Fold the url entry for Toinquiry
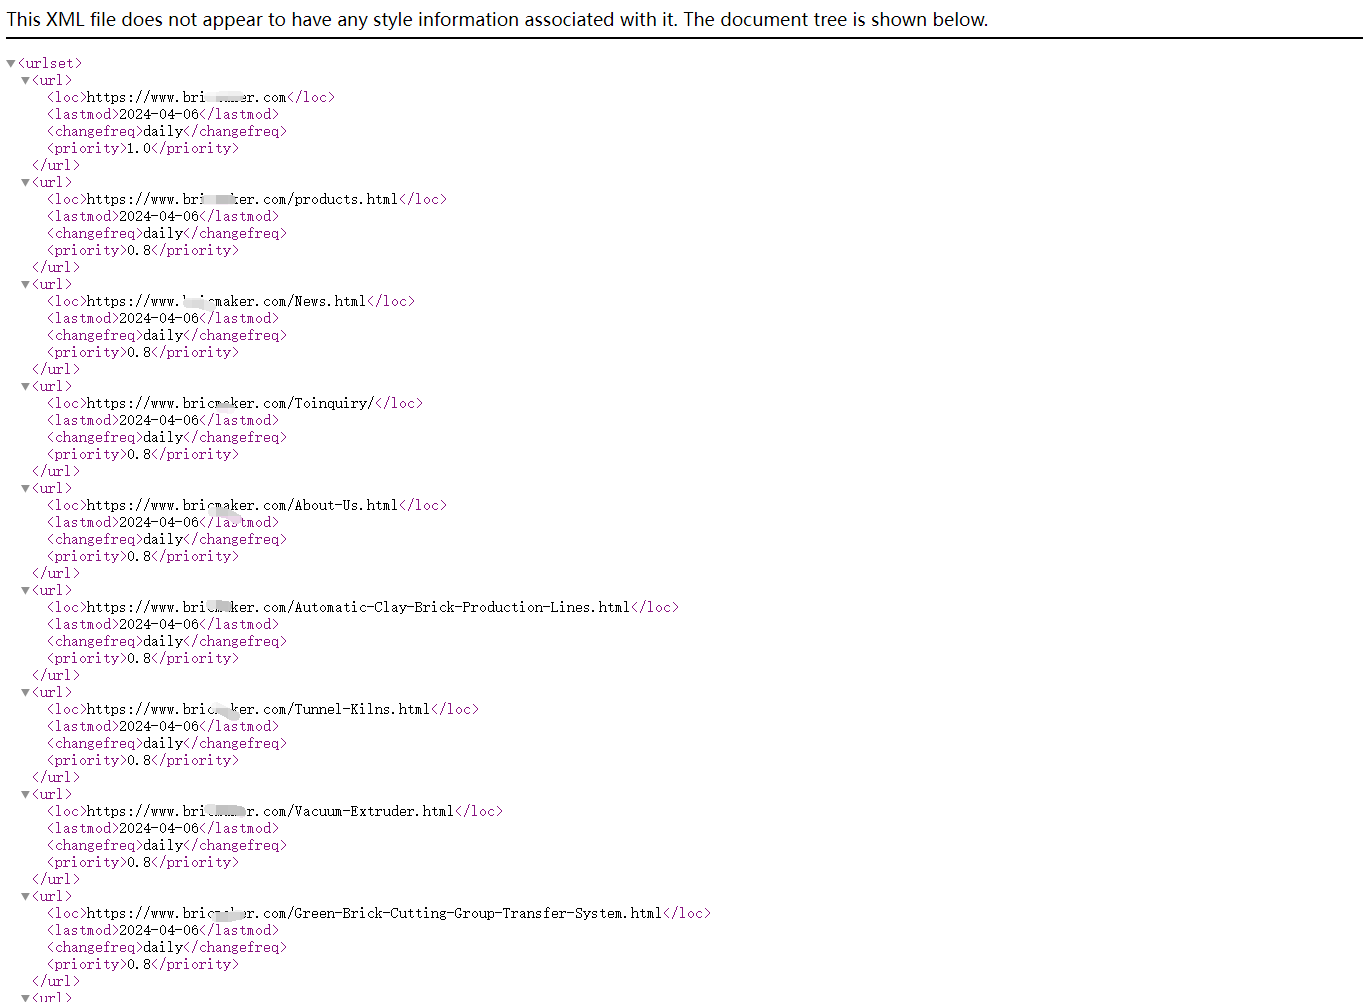 tap(26, 387)
